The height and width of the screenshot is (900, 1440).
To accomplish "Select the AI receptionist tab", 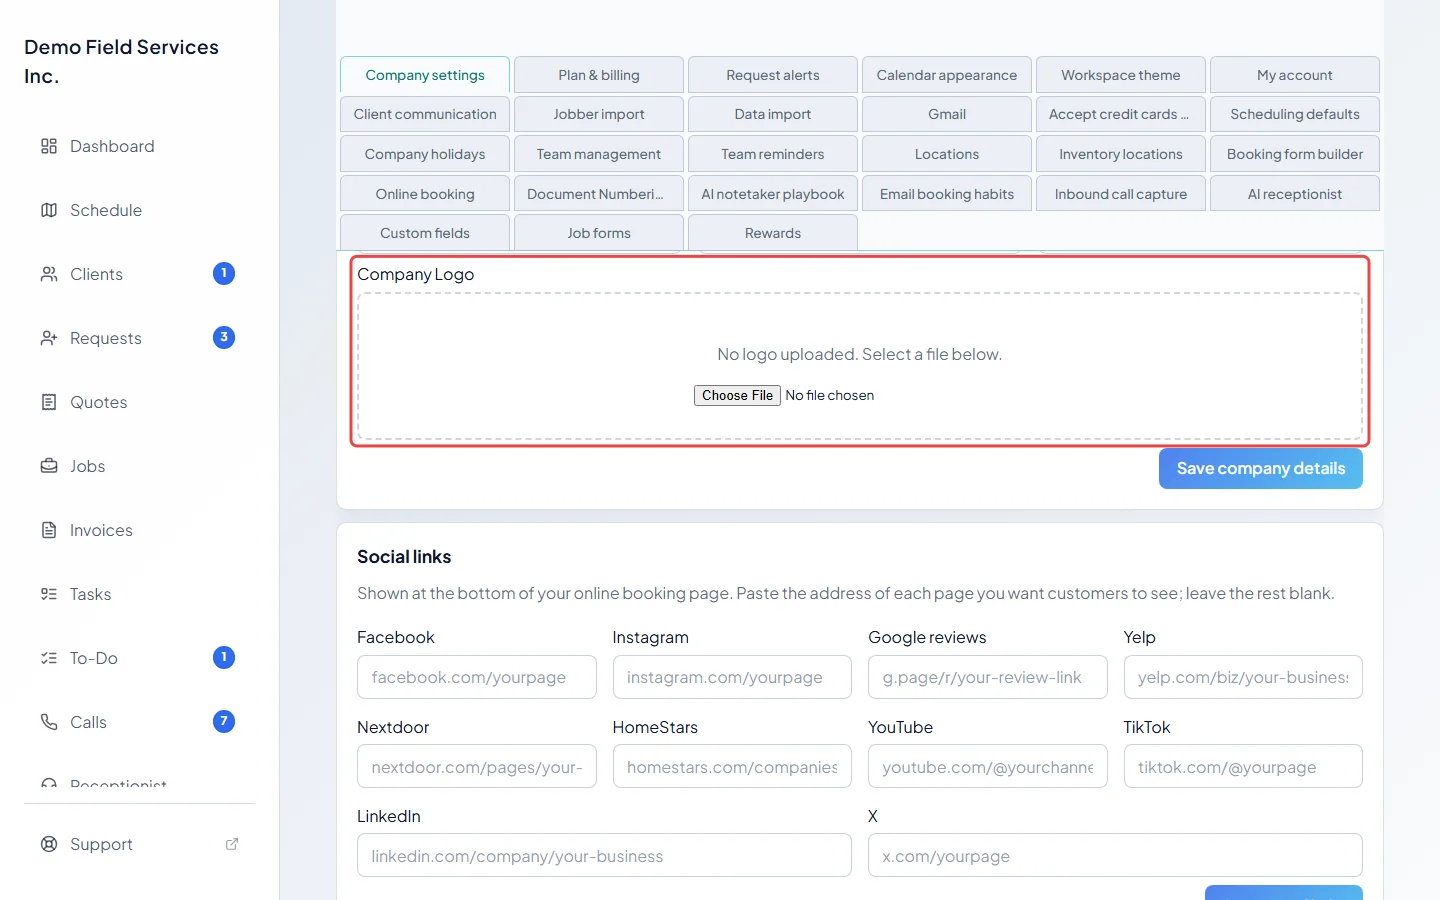I will click(1295, 194).
